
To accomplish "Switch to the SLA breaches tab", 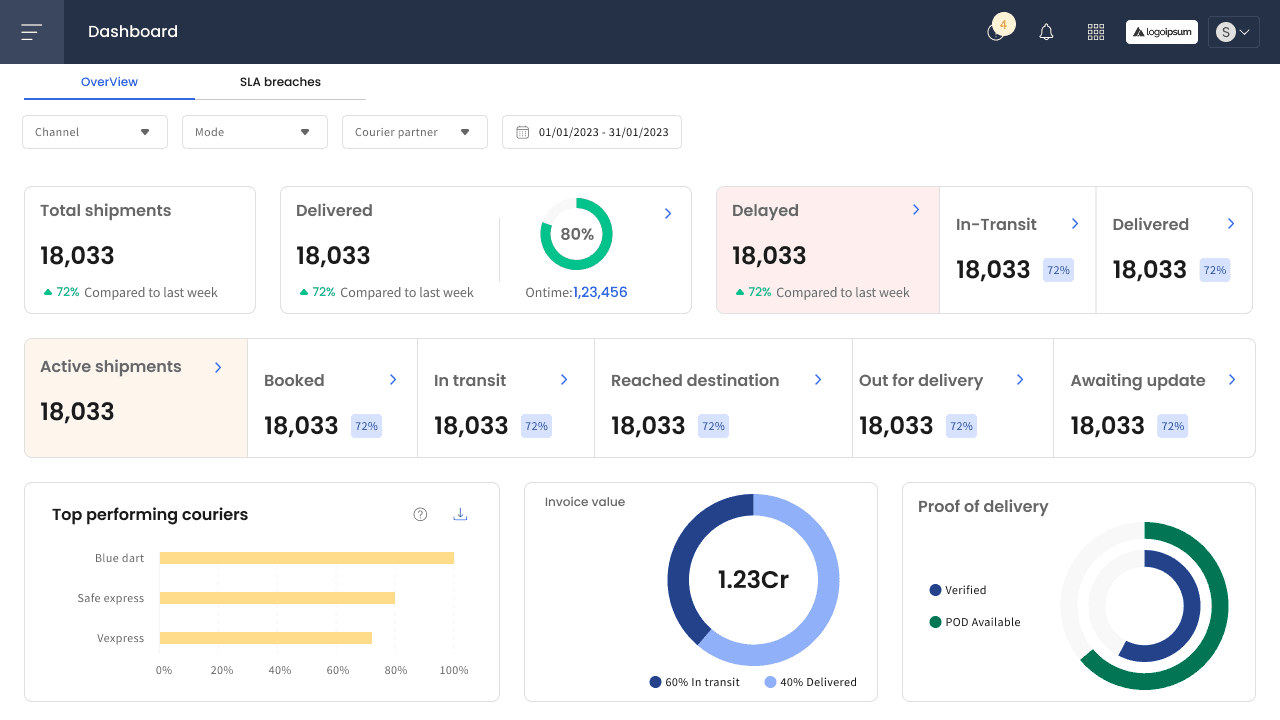I will [280, 82].
